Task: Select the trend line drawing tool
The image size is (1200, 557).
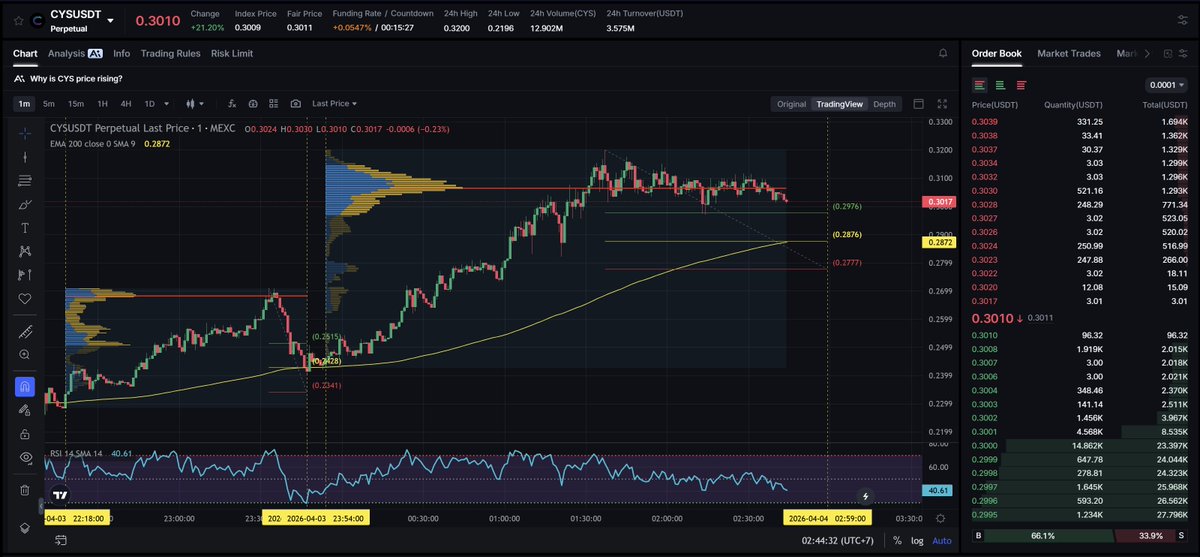Action: click(25, 156)
